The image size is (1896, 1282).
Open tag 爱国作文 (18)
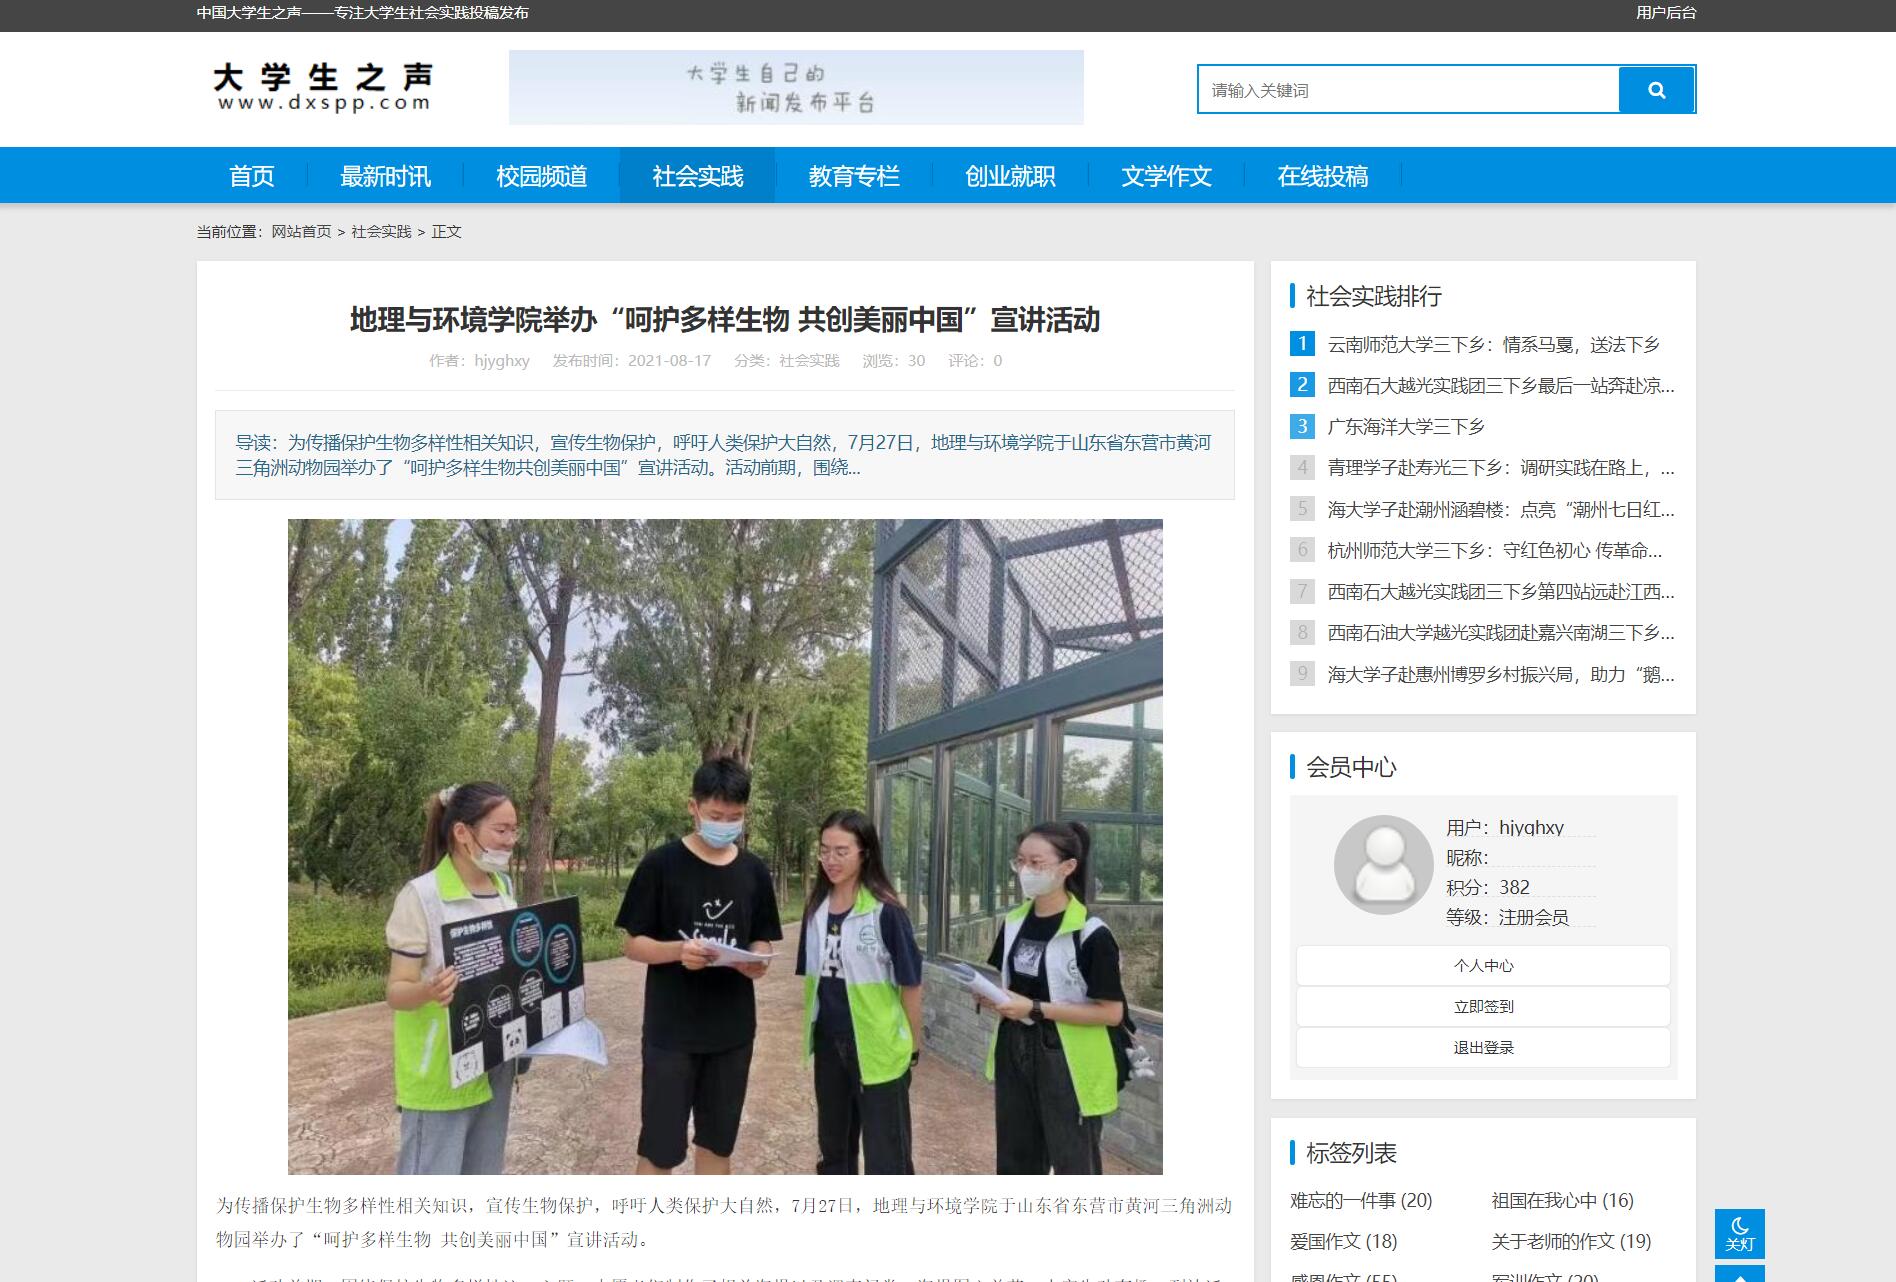coord(1343,1242)
